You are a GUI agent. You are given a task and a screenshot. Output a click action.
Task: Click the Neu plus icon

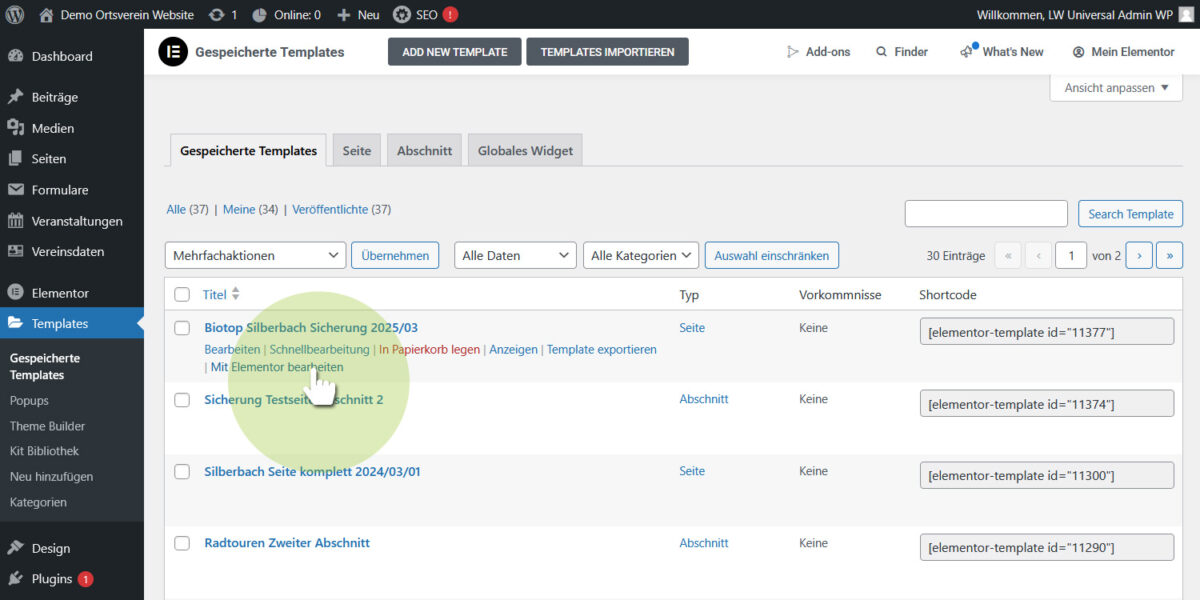(344, 15)
